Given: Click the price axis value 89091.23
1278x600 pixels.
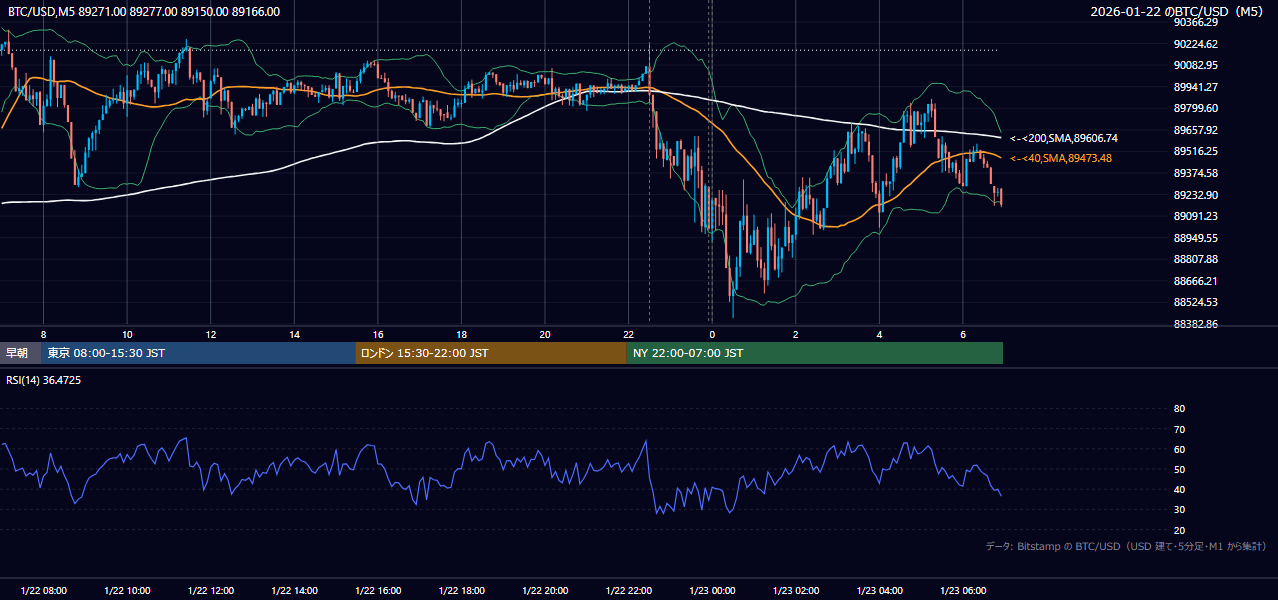Looking at the screenshot, I should [1195, 216].
